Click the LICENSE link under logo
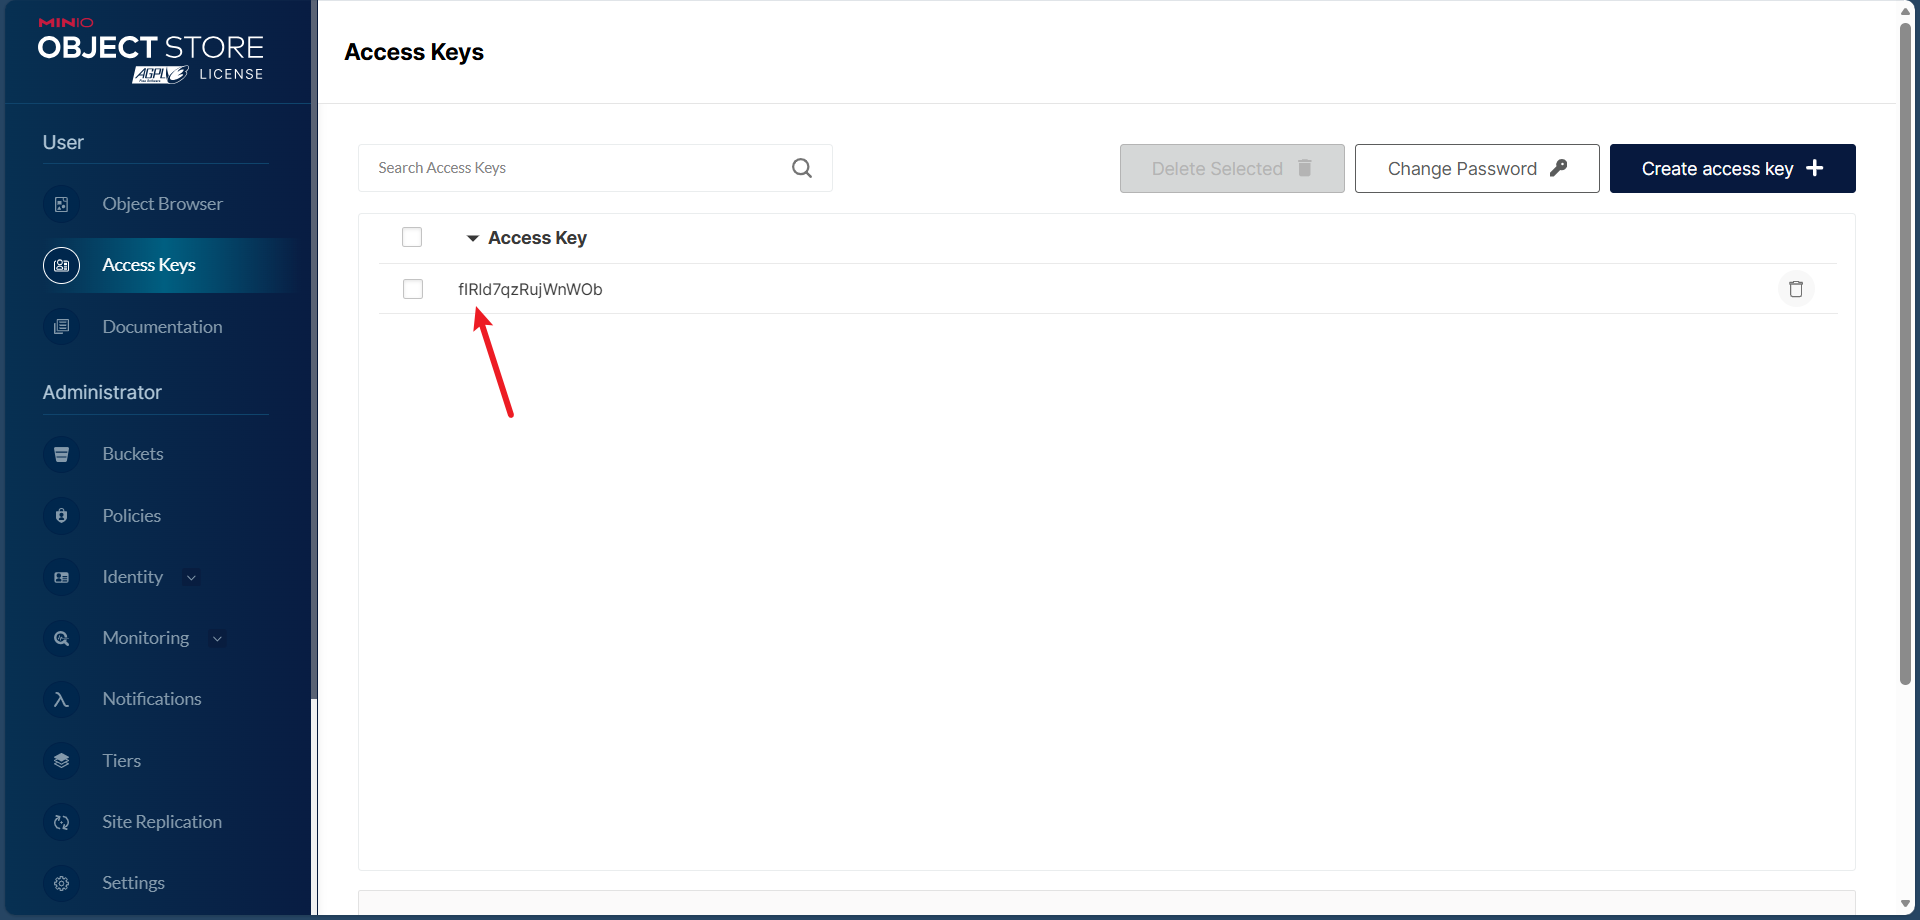1920x920 pixels. click(231, 74)
